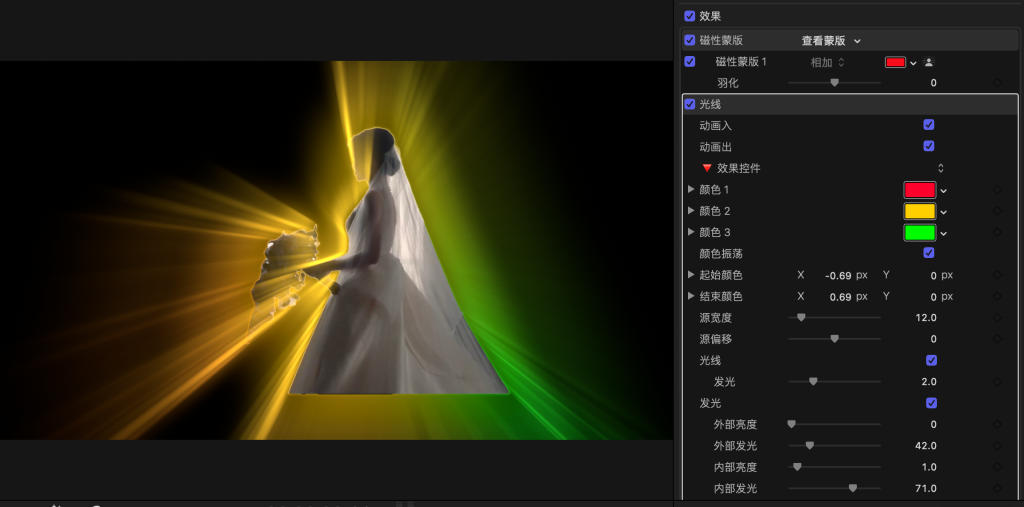
Task: Click the green 颜色 3 color swatch
Action: pos(919,233)
